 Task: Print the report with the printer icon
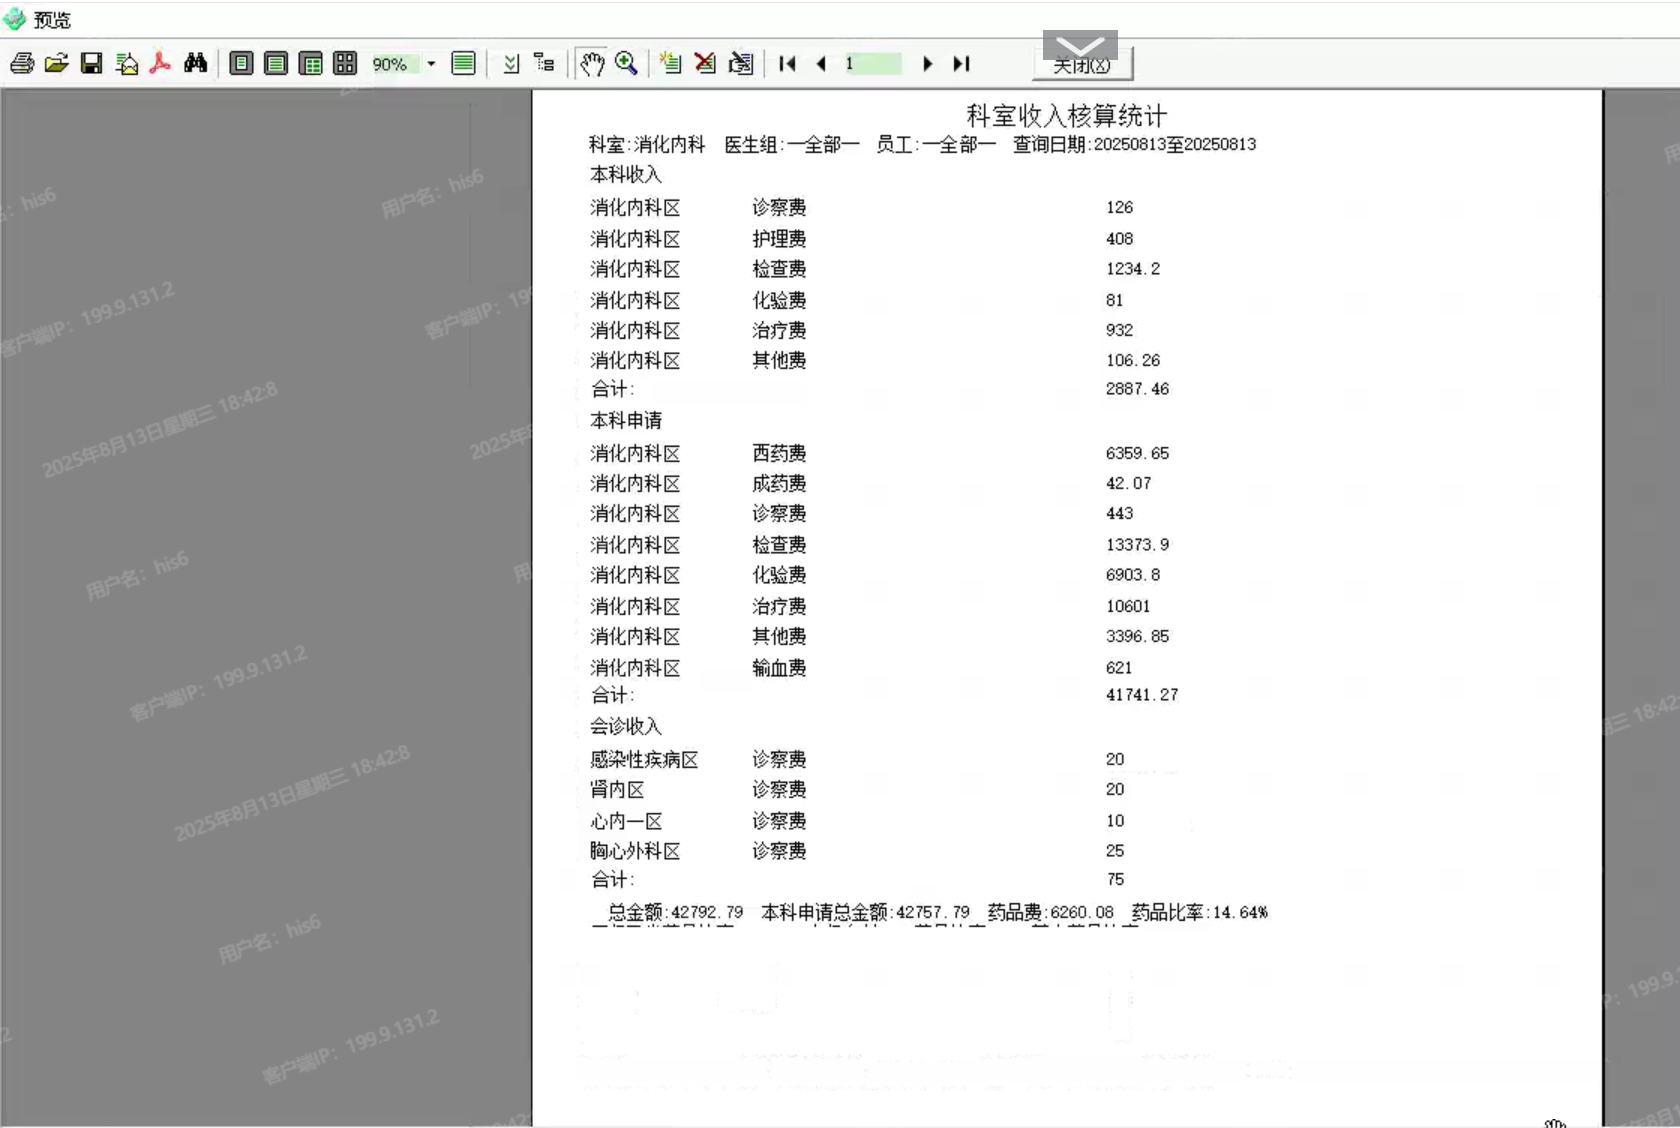[x=22, y=64]
